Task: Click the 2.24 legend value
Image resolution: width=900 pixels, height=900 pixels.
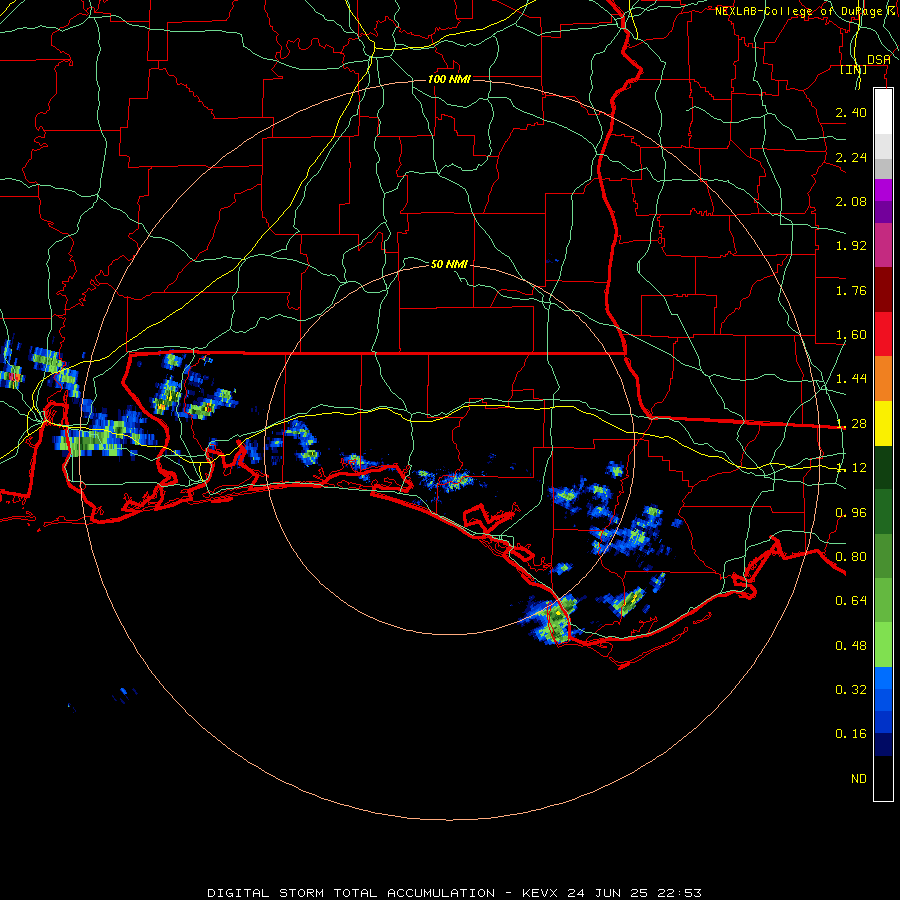Action: click(851, 157)
